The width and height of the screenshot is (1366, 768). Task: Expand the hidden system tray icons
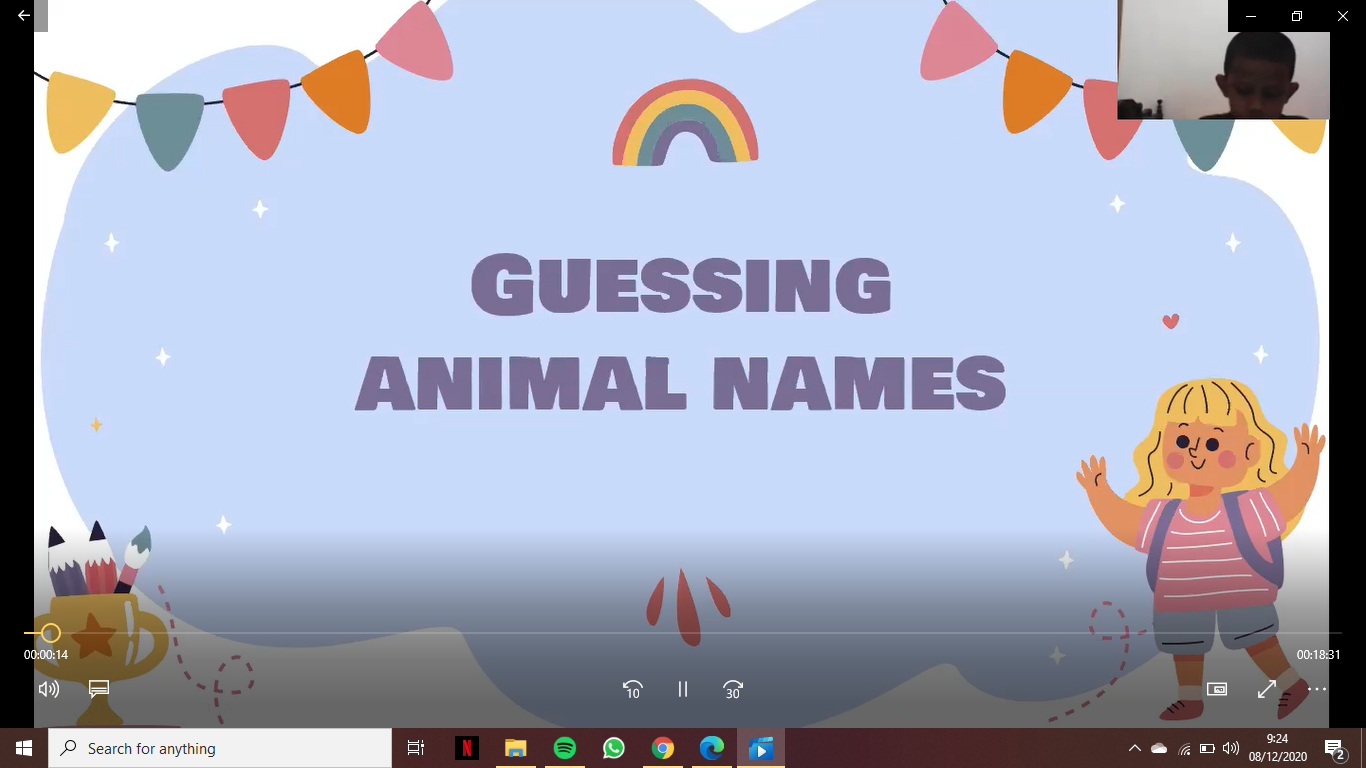[x=1134, y=748]
